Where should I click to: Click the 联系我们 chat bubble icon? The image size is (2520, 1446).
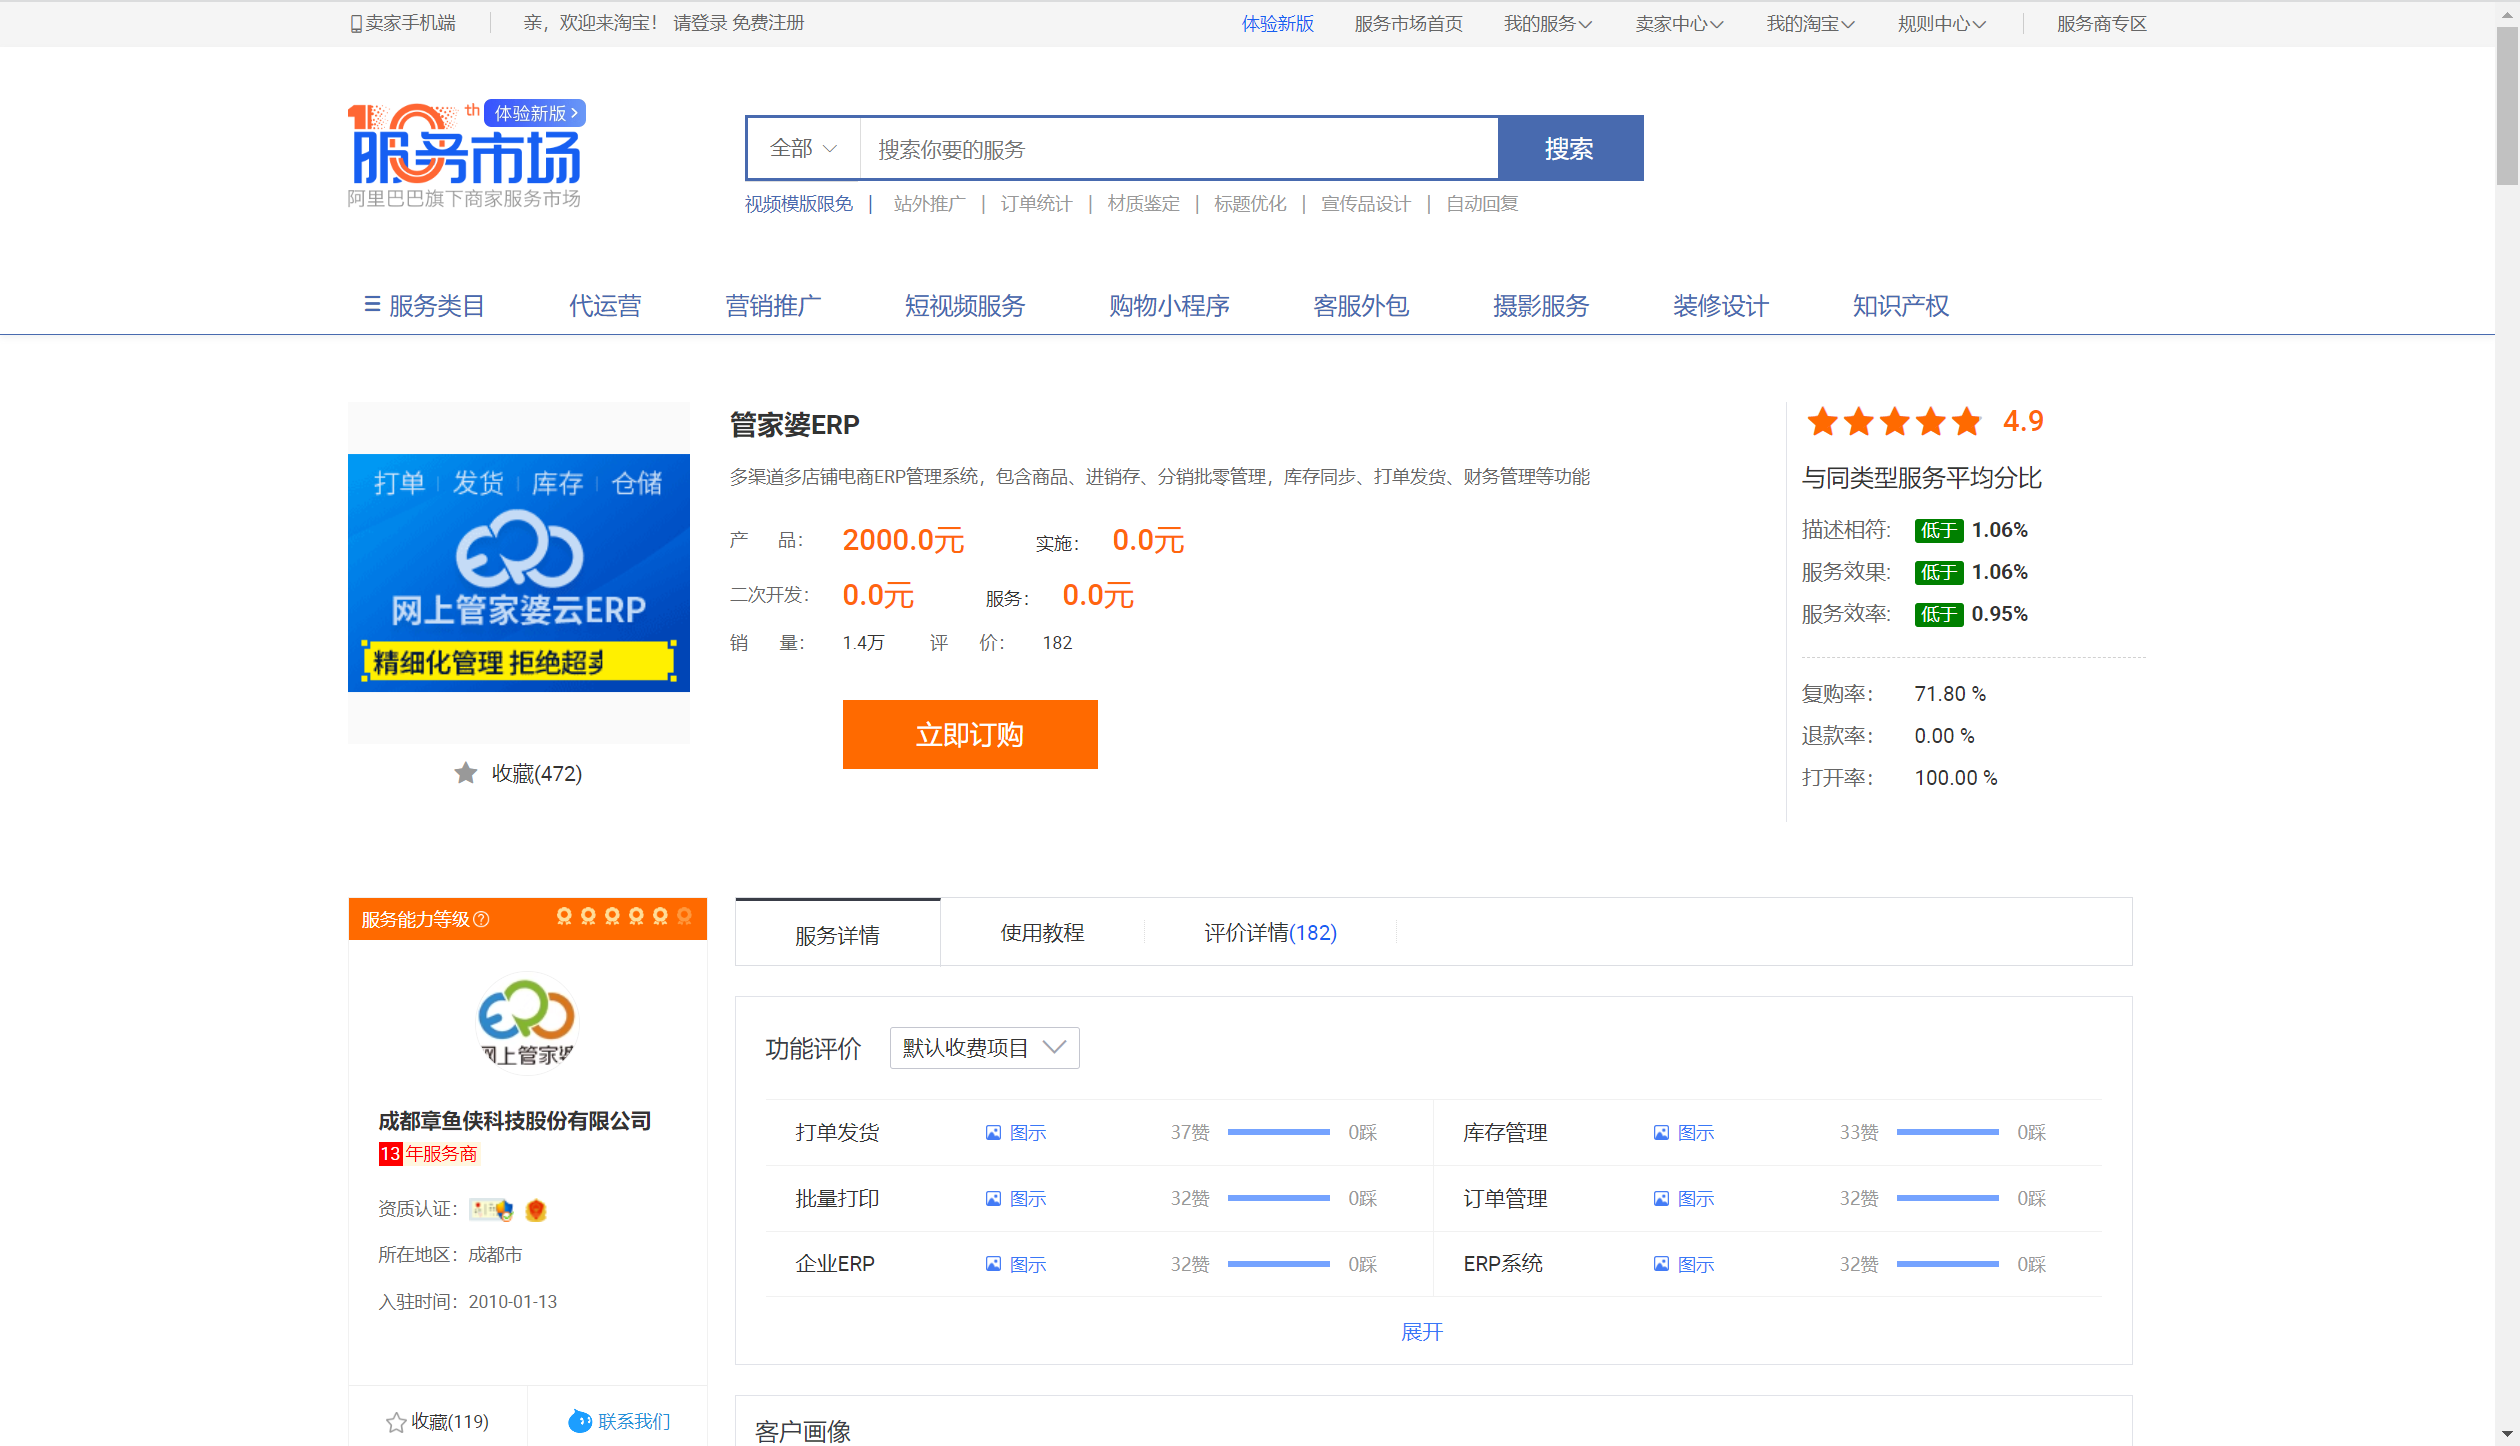pos(580,1421)
